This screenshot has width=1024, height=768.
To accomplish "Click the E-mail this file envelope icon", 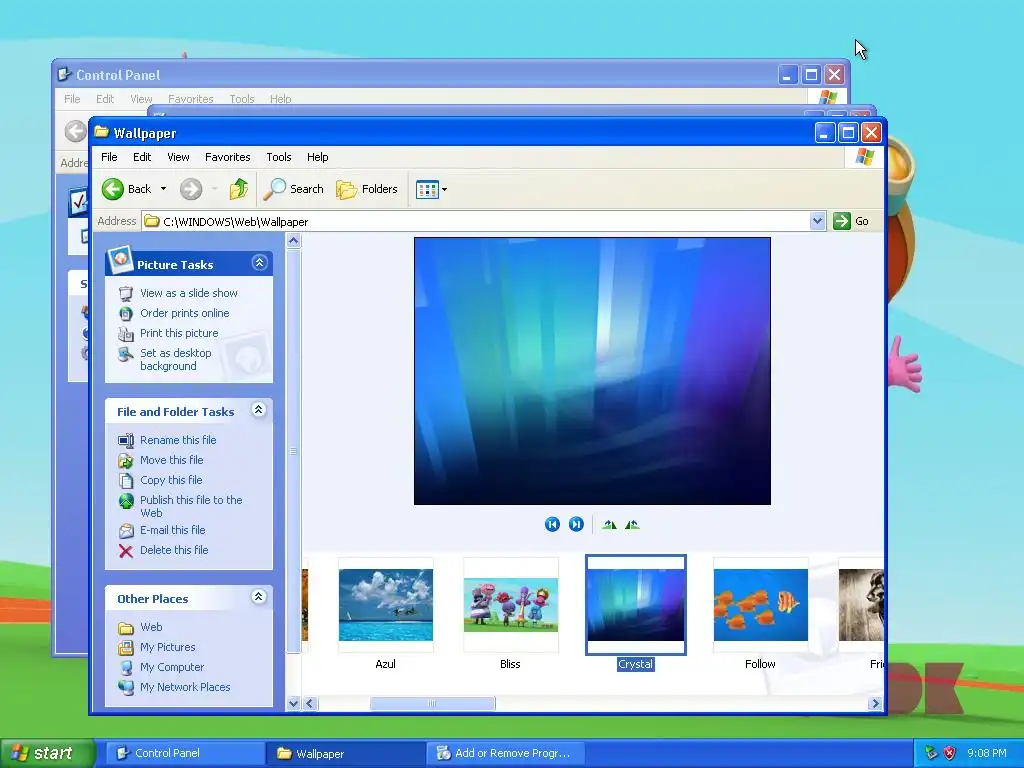I will 125,531.
